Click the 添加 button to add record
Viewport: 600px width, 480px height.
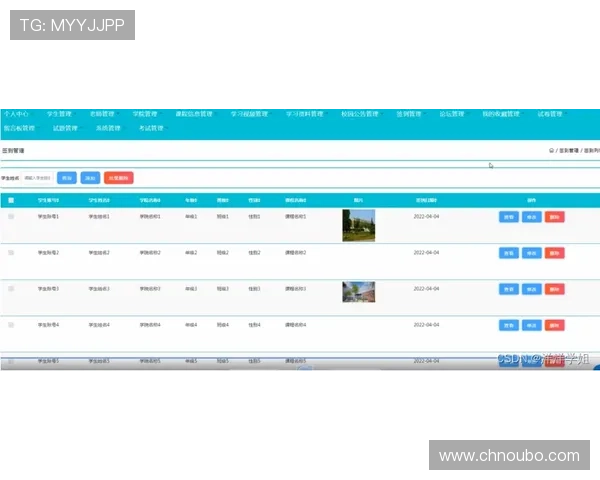pos(90,177)
